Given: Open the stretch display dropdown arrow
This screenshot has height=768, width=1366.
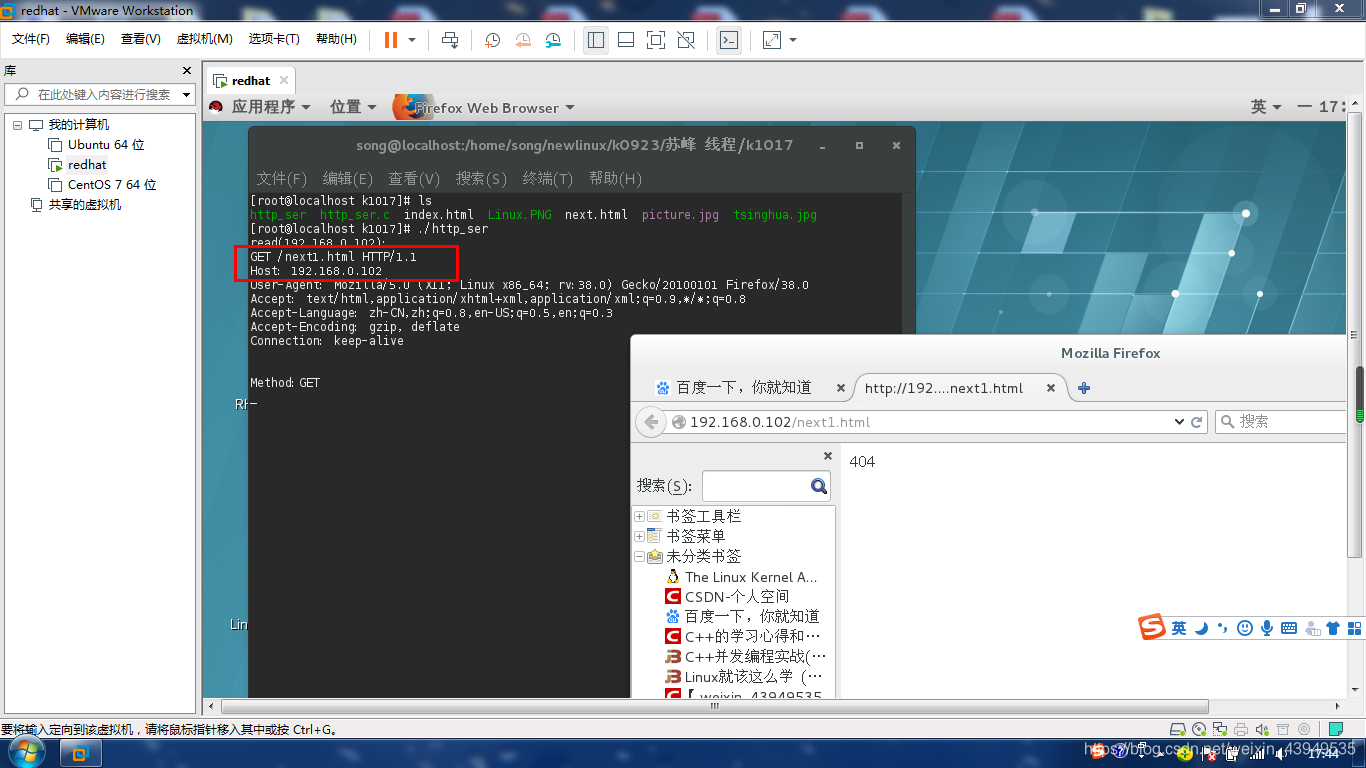Looking at the screenshot, I should coord(793,40).
